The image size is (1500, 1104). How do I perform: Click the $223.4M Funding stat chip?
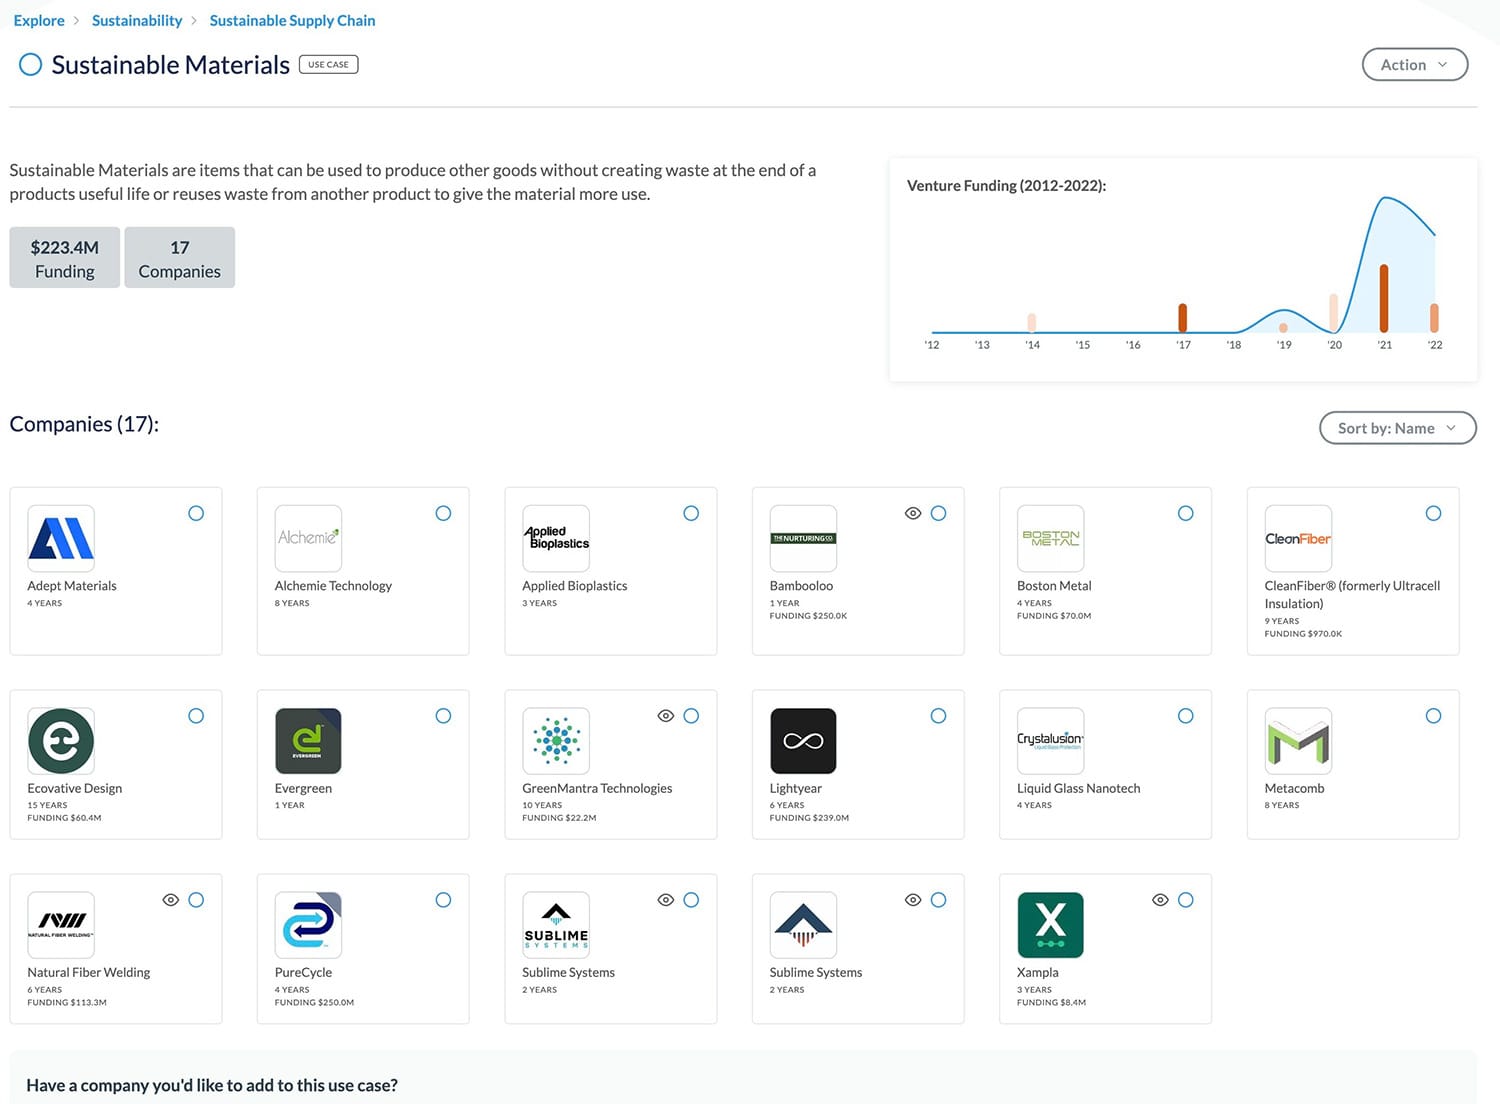coord(63,257)
